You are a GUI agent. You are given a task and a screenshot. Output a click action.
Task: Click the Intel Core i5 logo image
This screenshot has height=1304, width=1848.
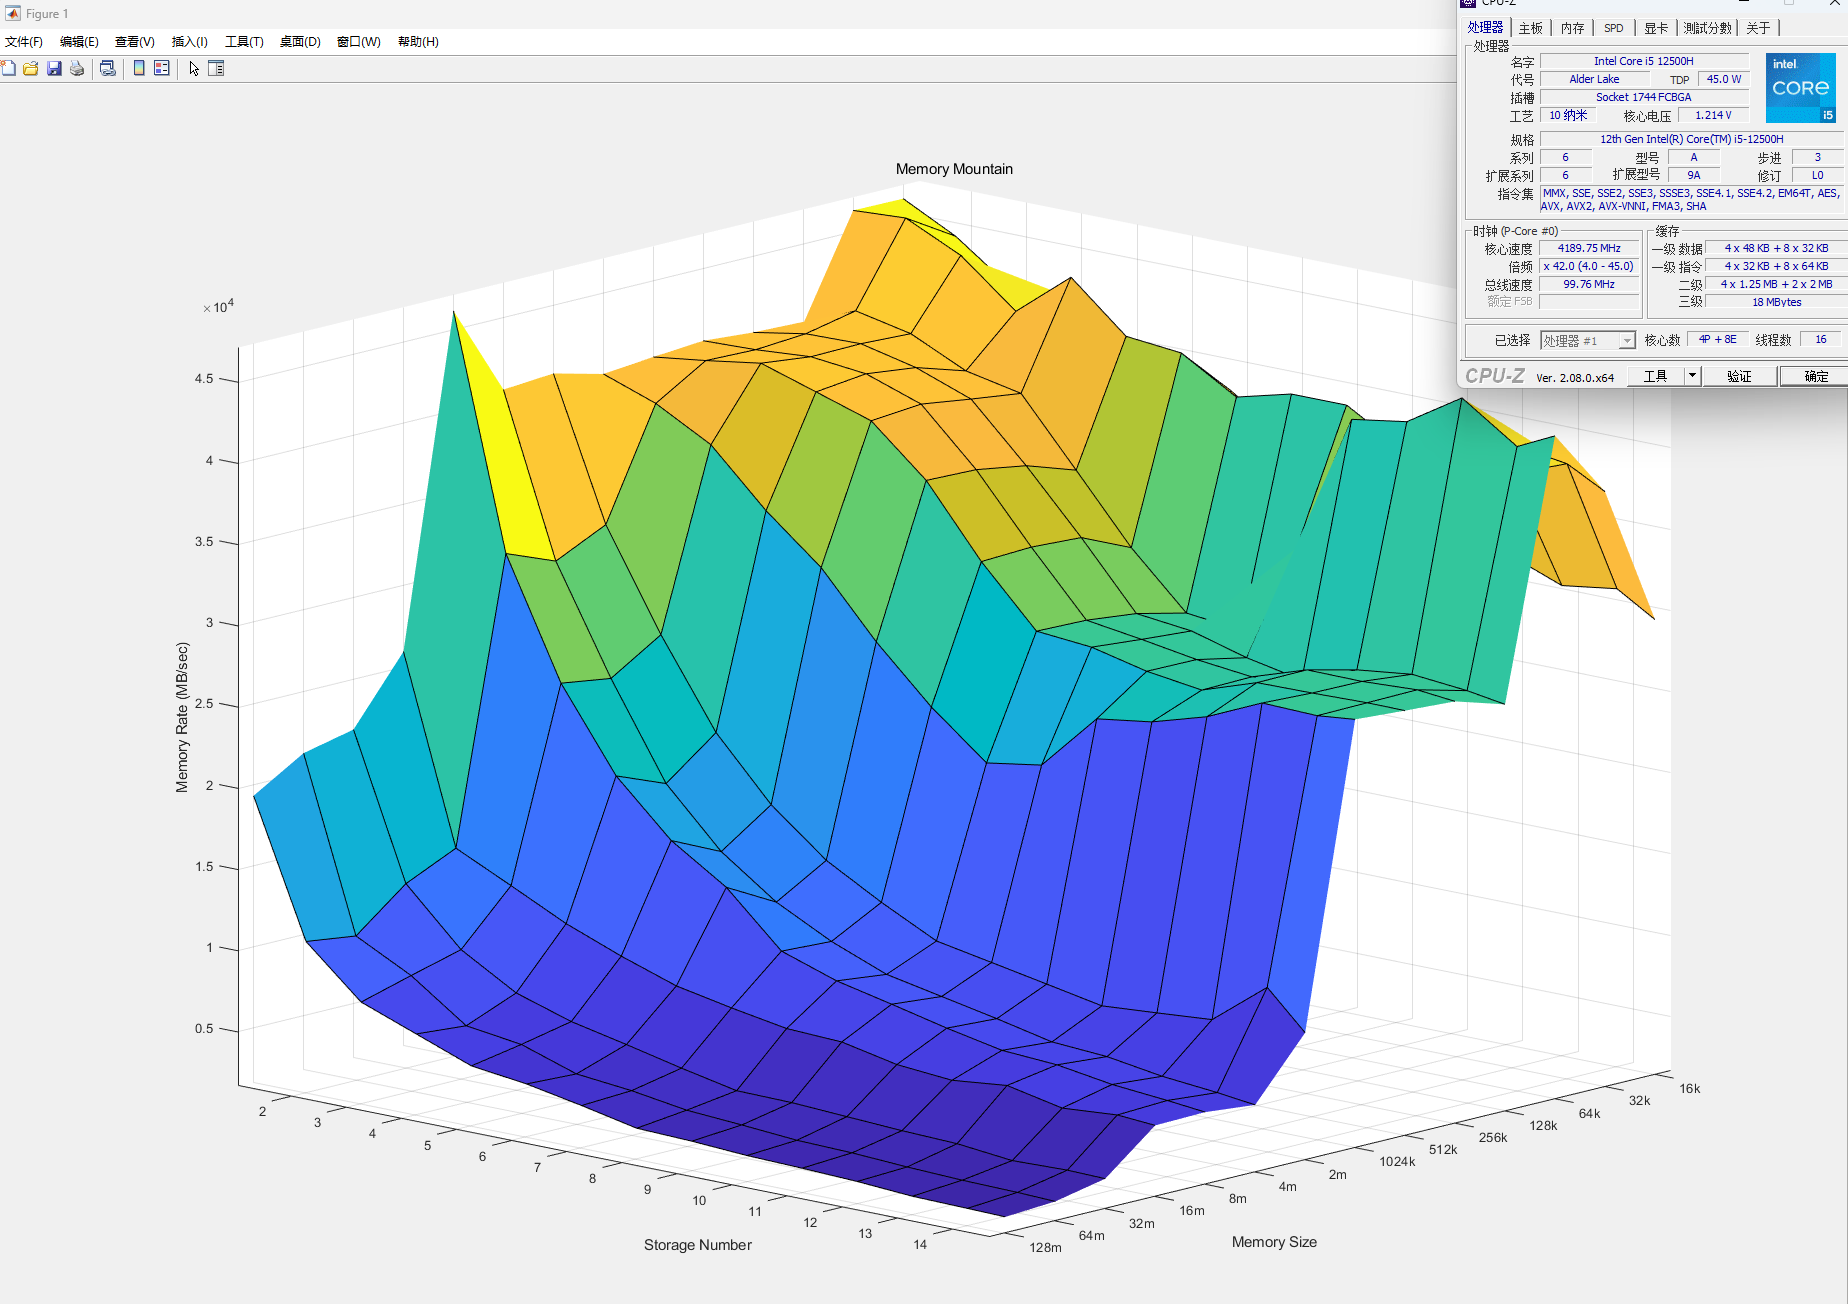1800,88
